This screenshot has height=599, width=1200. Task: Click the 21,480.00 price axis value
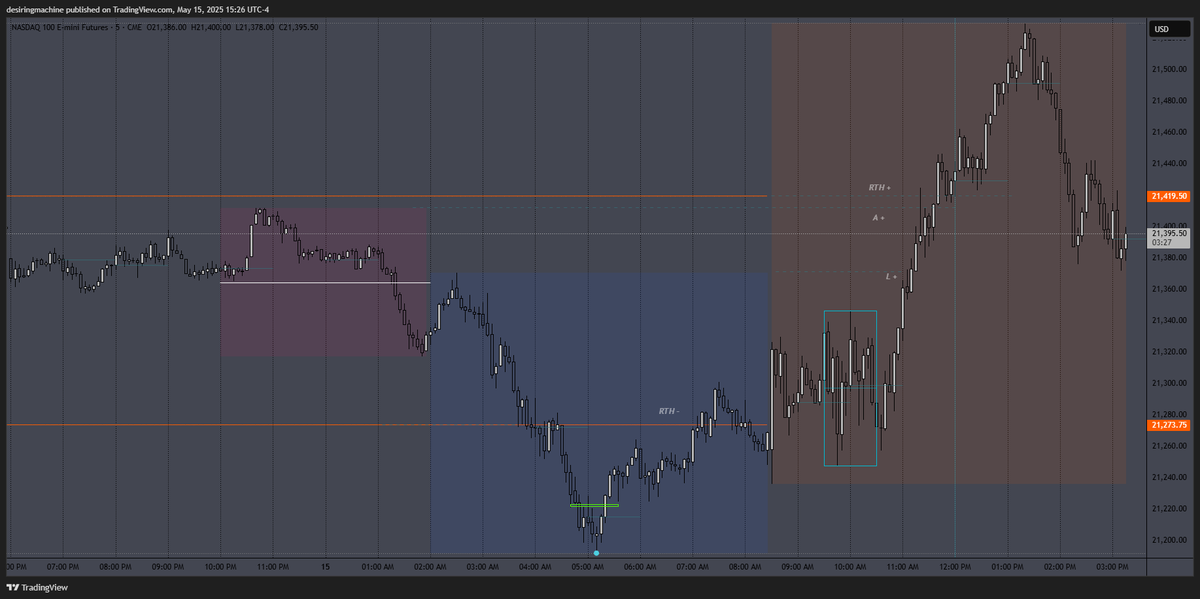(x=1169, y=100)
